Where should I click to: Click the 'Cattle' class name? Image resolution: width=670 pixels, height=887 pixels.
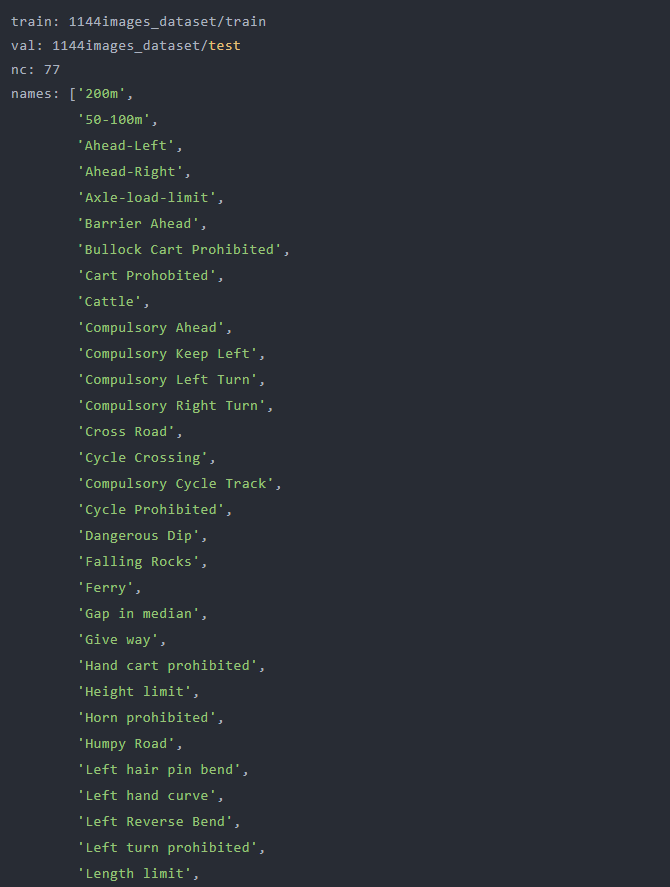coord(109,302)
